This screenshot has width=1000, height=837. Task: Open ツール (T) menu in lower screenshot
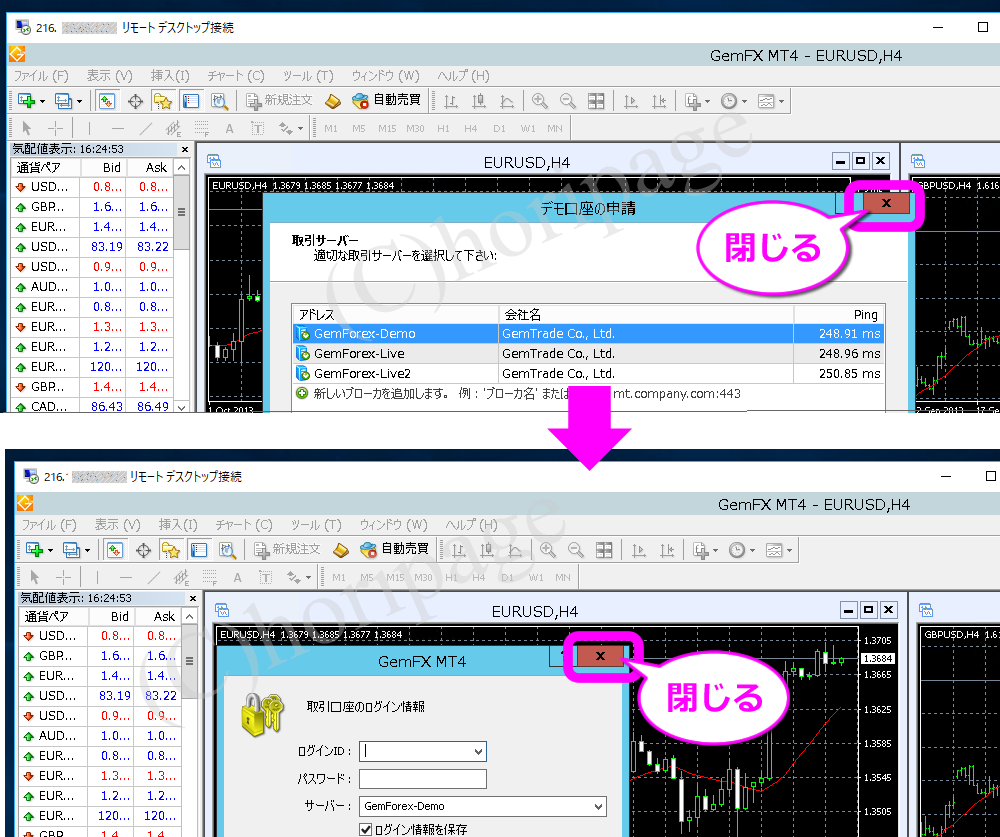click(316, 524)
